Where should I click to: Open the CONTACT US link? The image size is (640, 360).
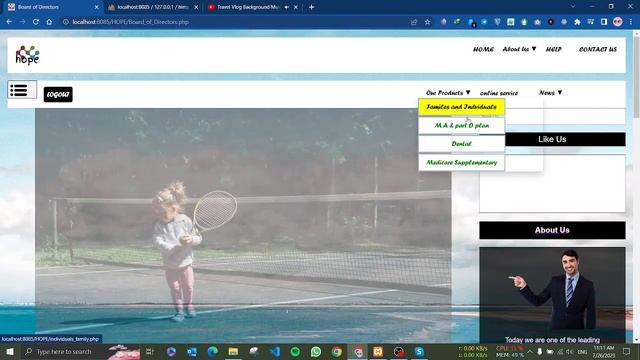coord(598,49)
